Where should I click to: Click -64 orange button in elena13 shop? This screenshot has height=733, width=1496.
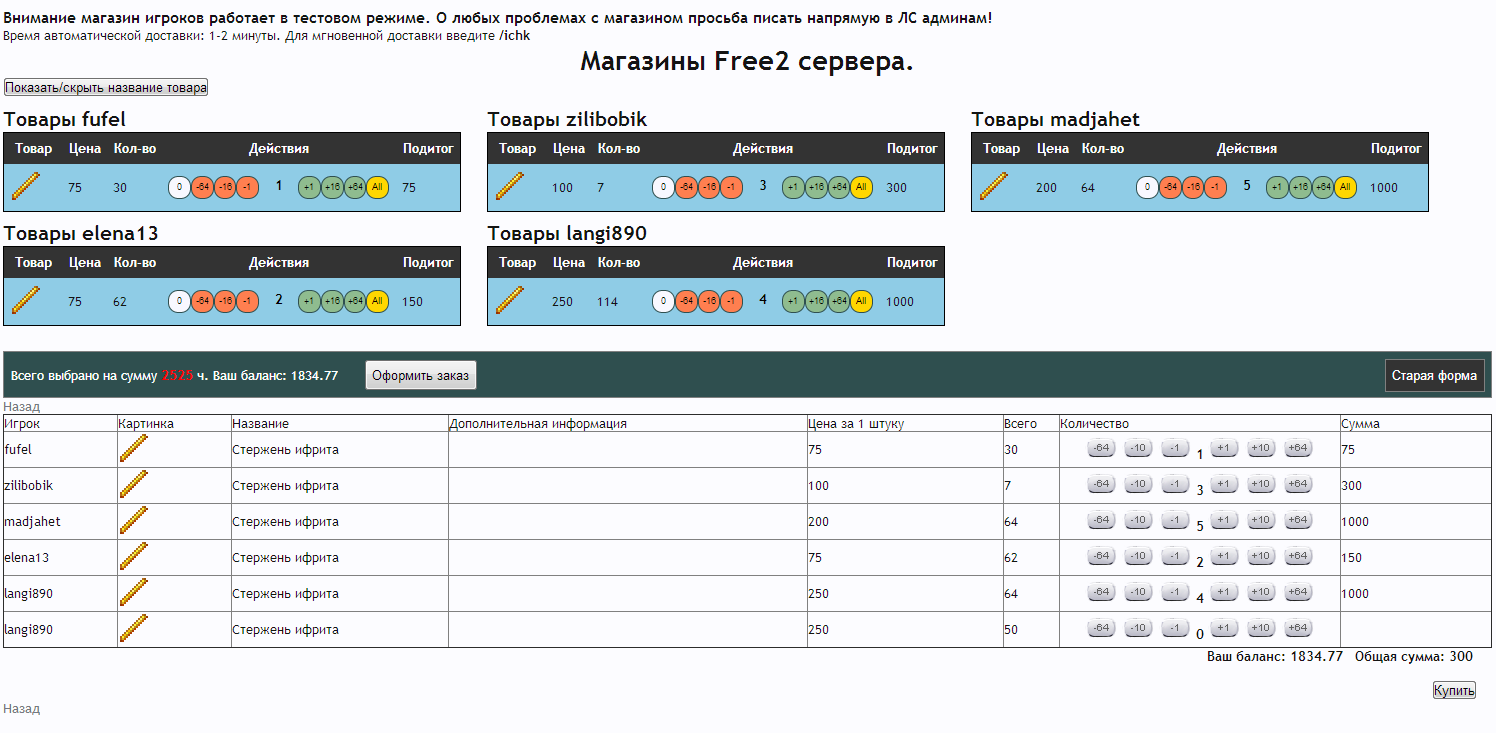coord(202,301)
